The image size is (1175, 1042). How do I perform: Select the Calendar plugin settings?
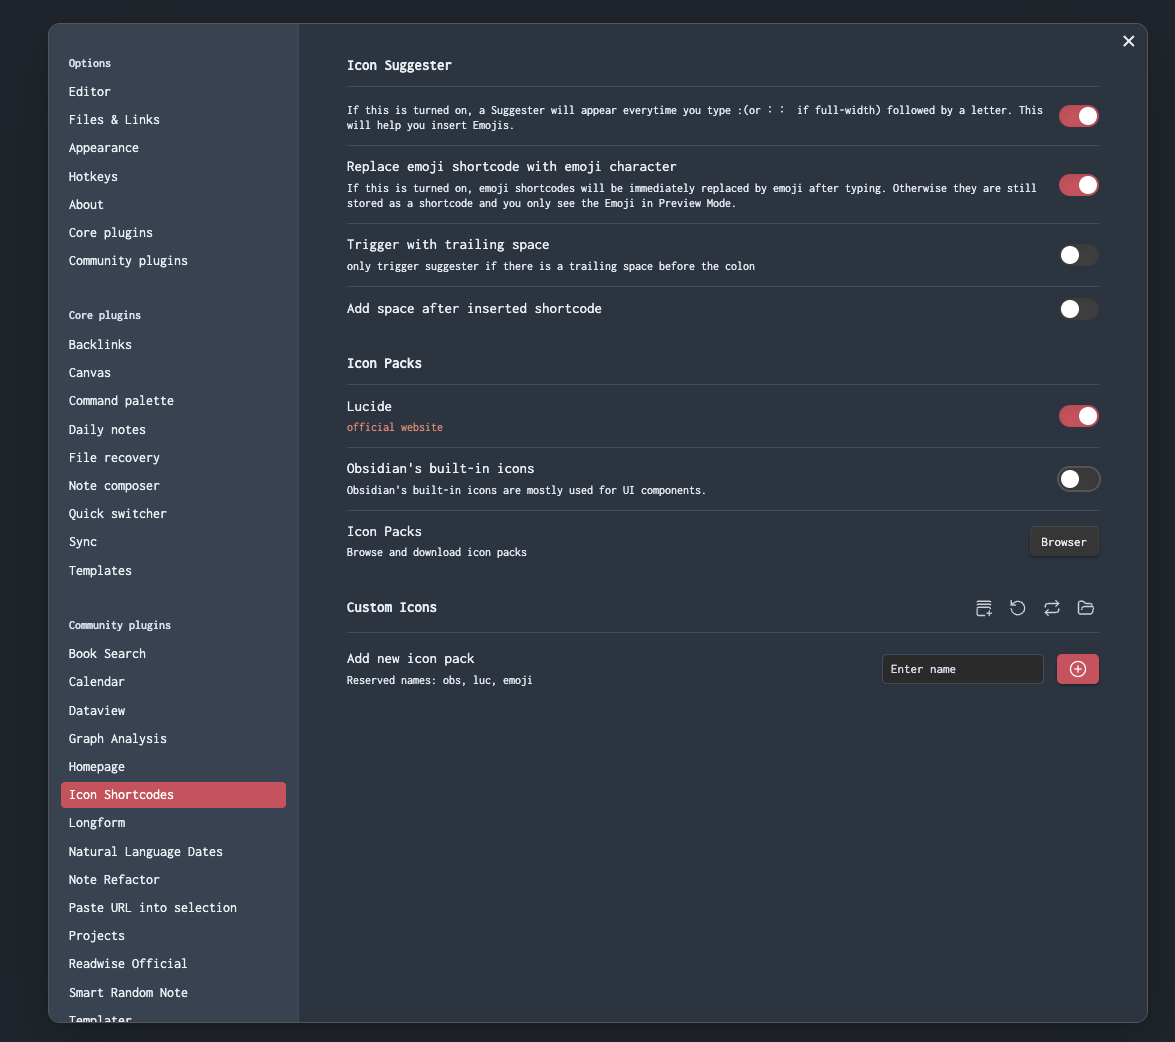click(96, 681)
